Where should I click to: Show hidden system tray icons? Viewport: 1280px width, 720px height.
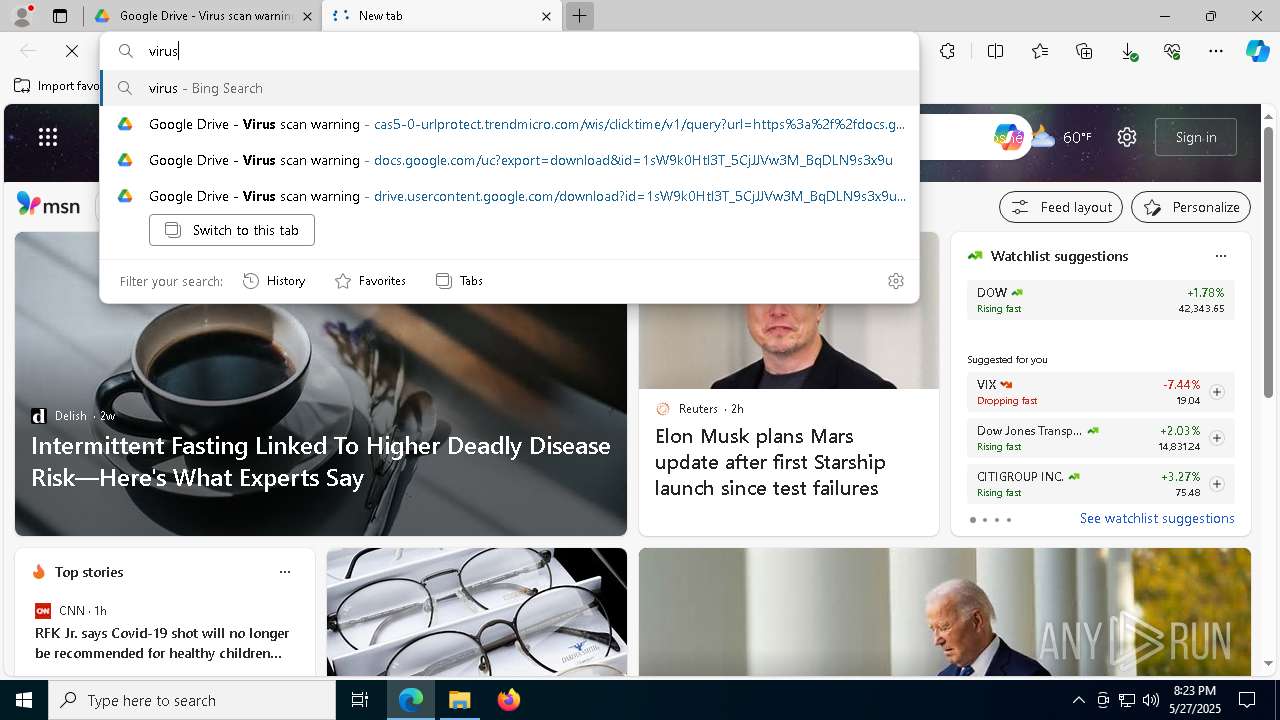[x=1078, y=700]
